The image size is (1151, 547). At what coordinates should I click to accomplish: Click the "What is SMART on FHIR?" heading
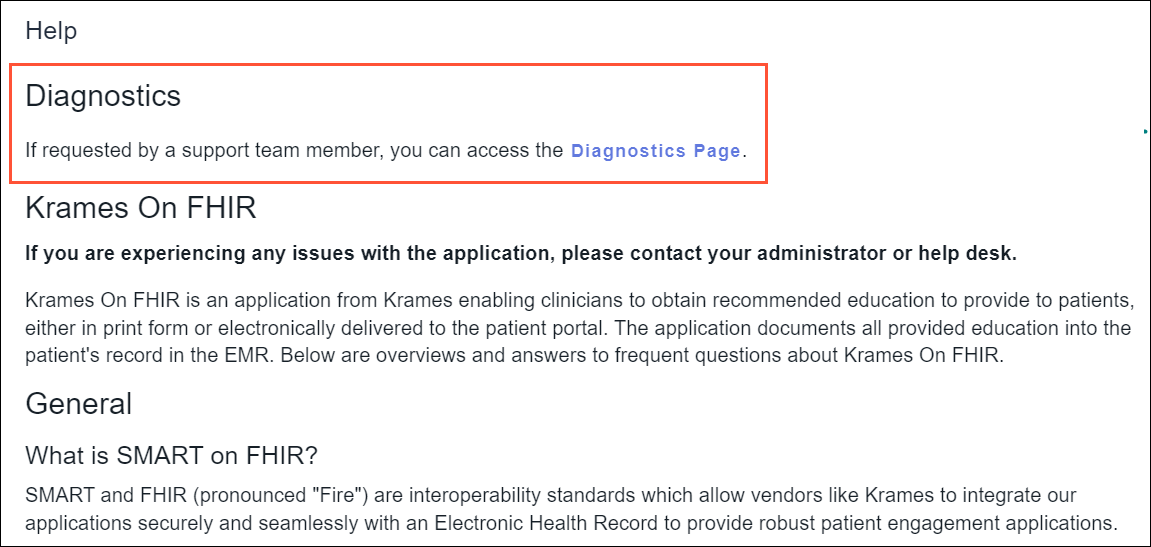click(x=171, y=456)
